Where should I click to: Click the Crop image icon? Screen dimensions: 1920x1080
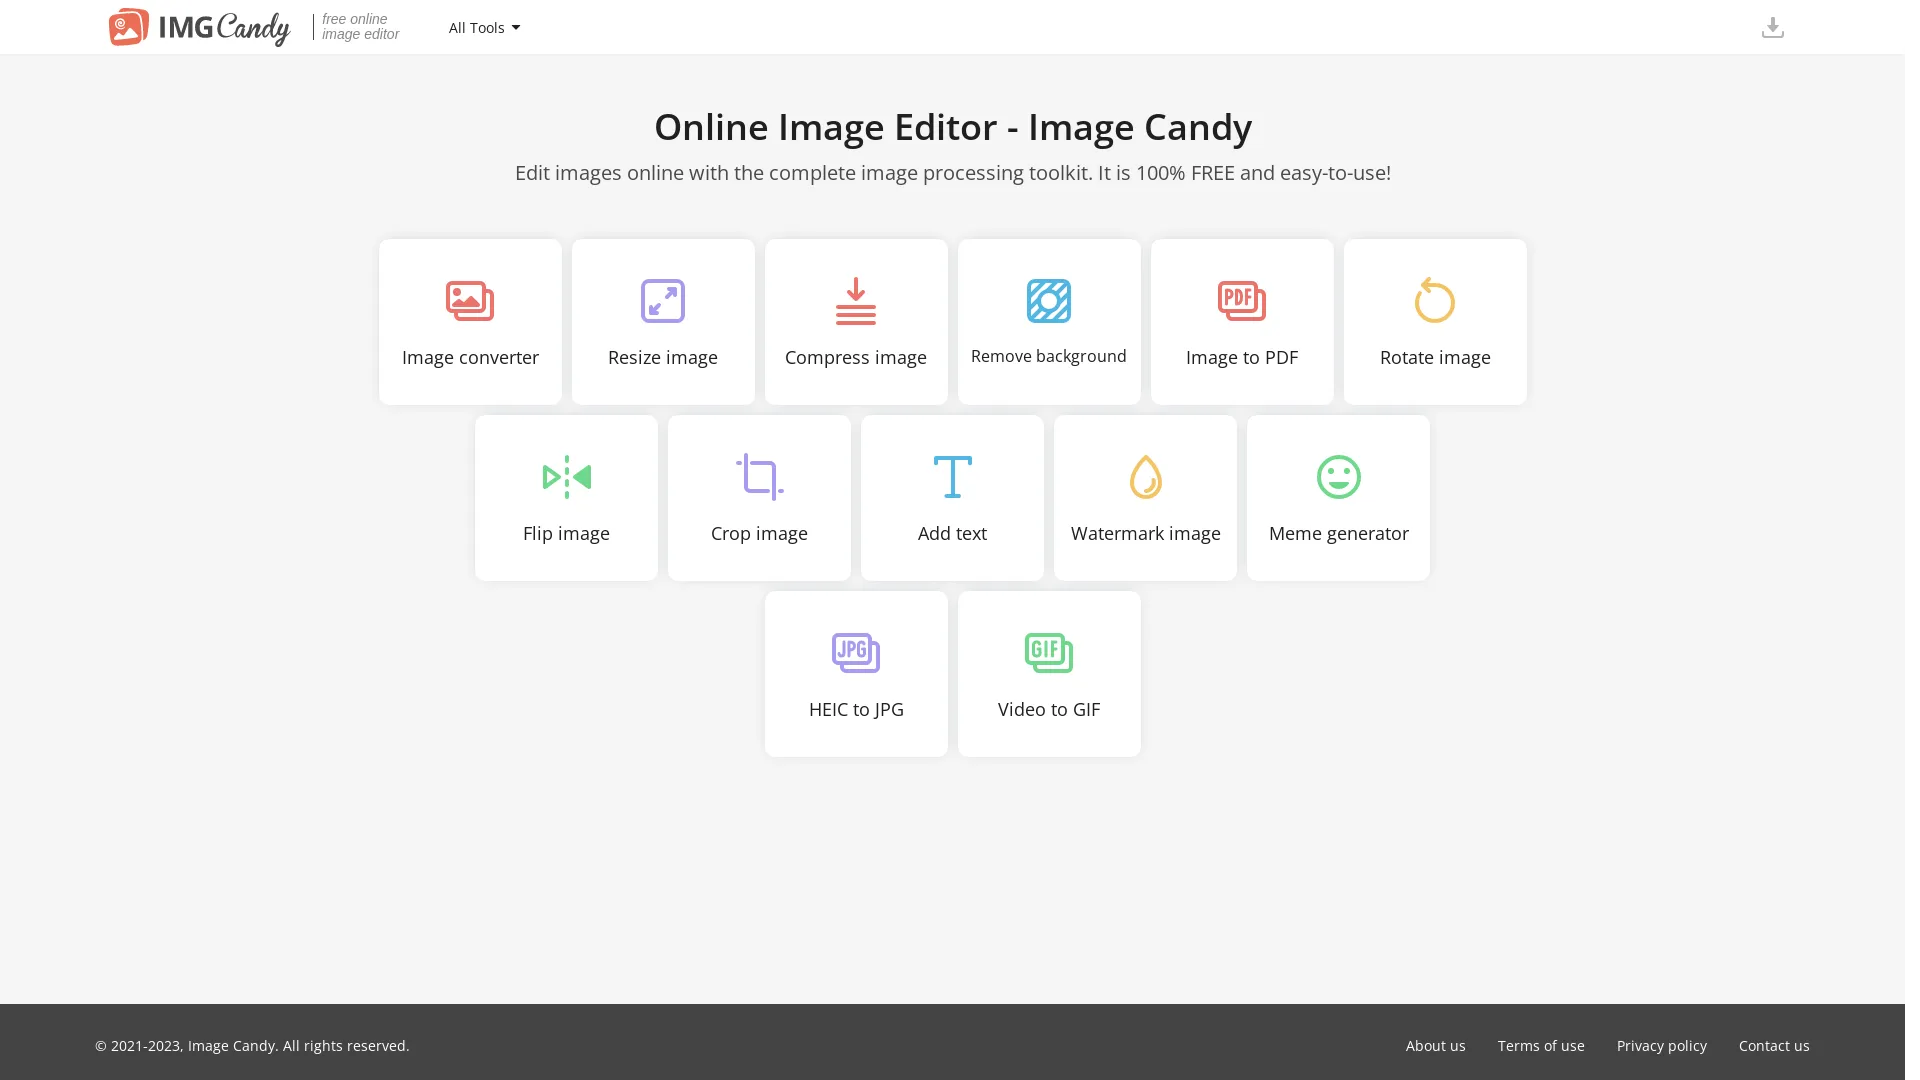click(759, 477)
